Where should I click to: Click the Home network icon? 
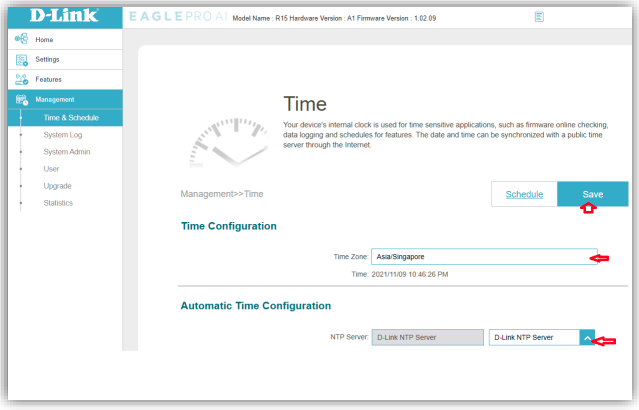click(x=19, y=39)
